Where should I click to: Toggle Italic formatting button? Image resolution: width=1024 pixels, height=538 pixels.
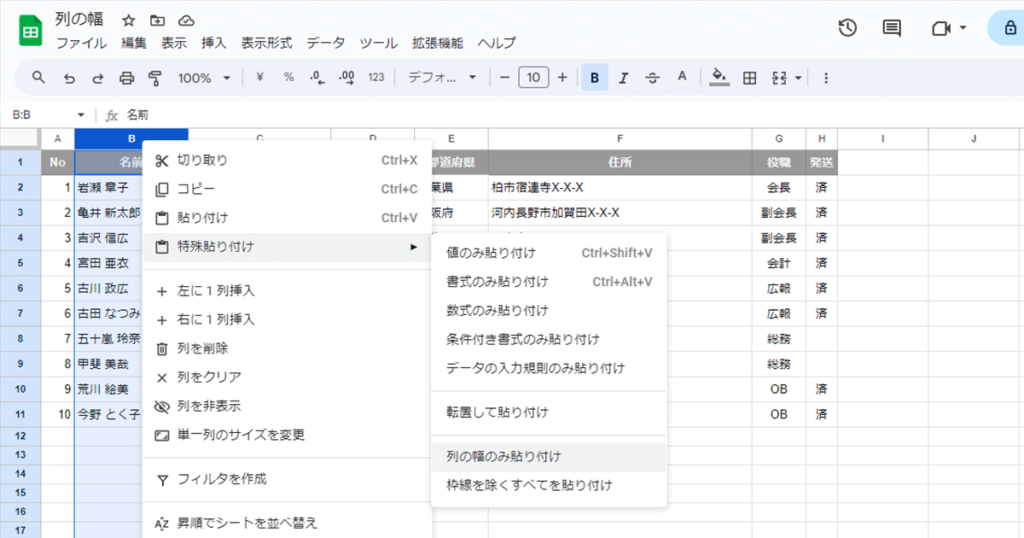pos(623,78)
